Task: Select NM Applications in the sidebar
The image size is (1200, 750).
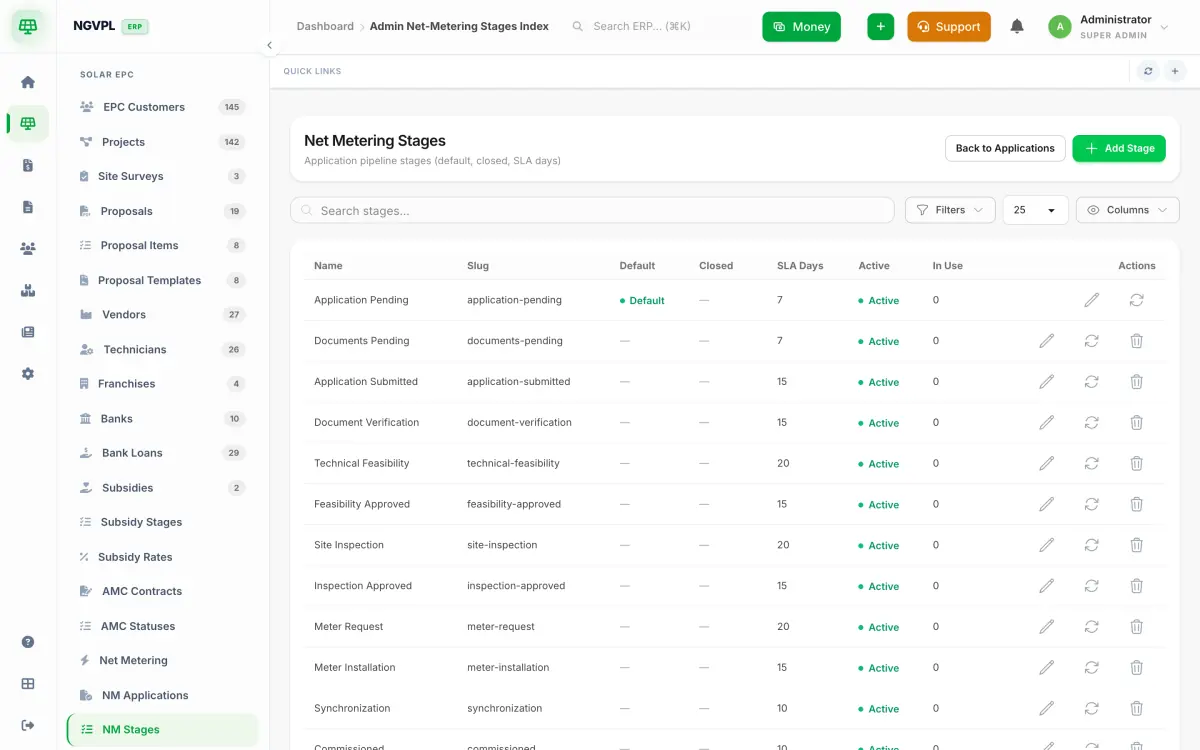Action: click(162, 695)
